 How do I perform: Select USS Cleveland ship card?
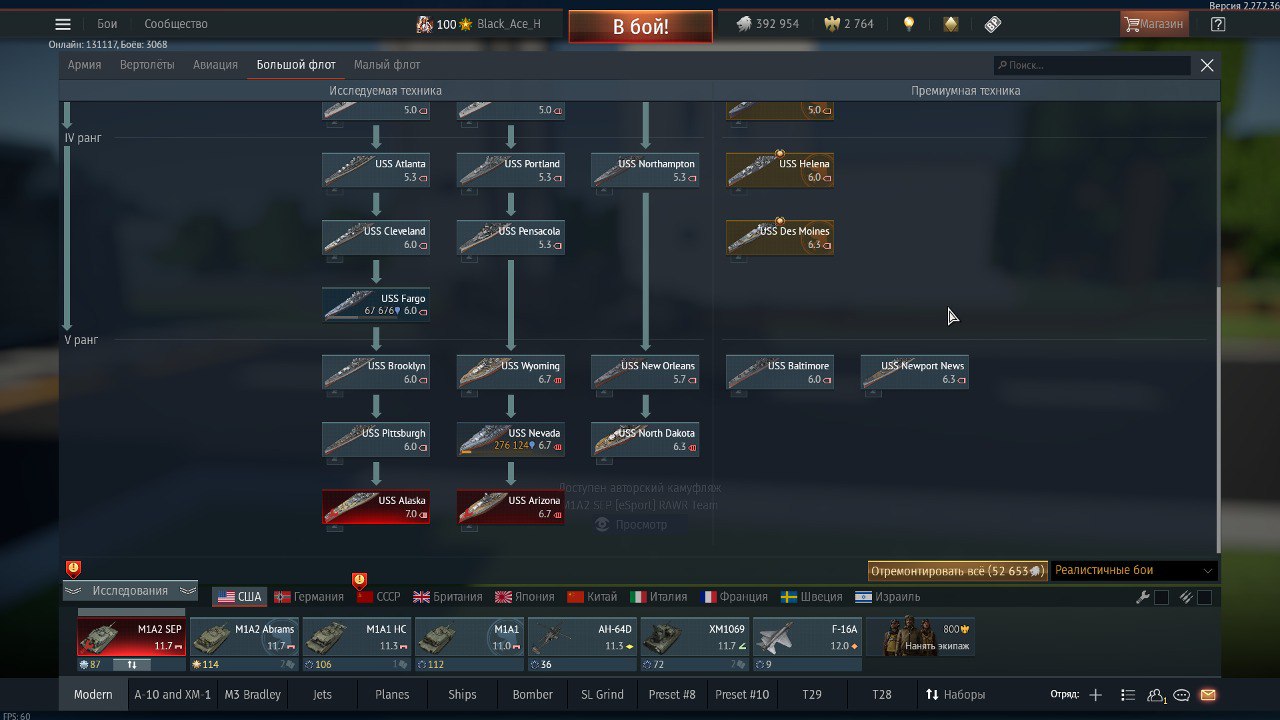[x=376, y=237]
